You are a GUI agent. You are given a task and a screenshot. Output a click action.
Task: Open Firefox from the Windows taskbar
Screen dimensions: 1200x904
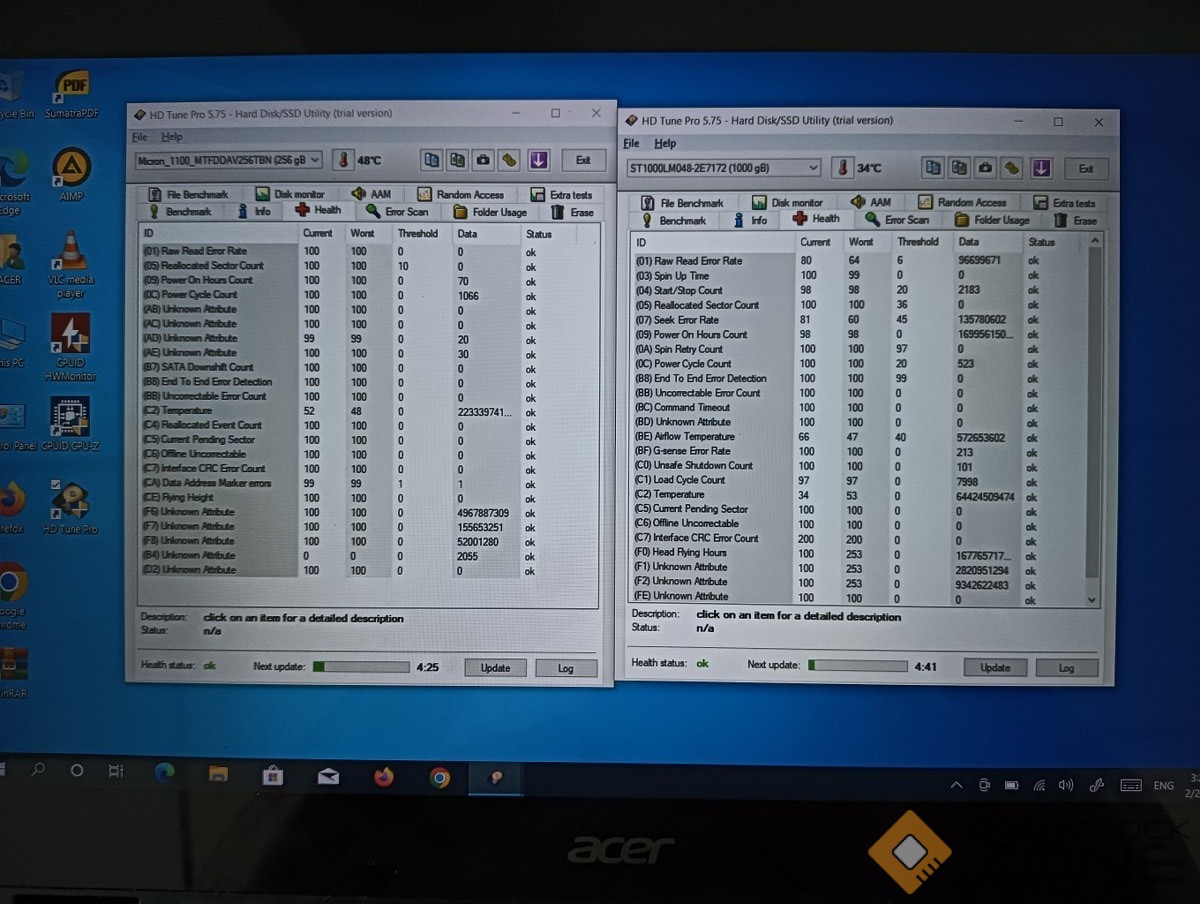384,777
